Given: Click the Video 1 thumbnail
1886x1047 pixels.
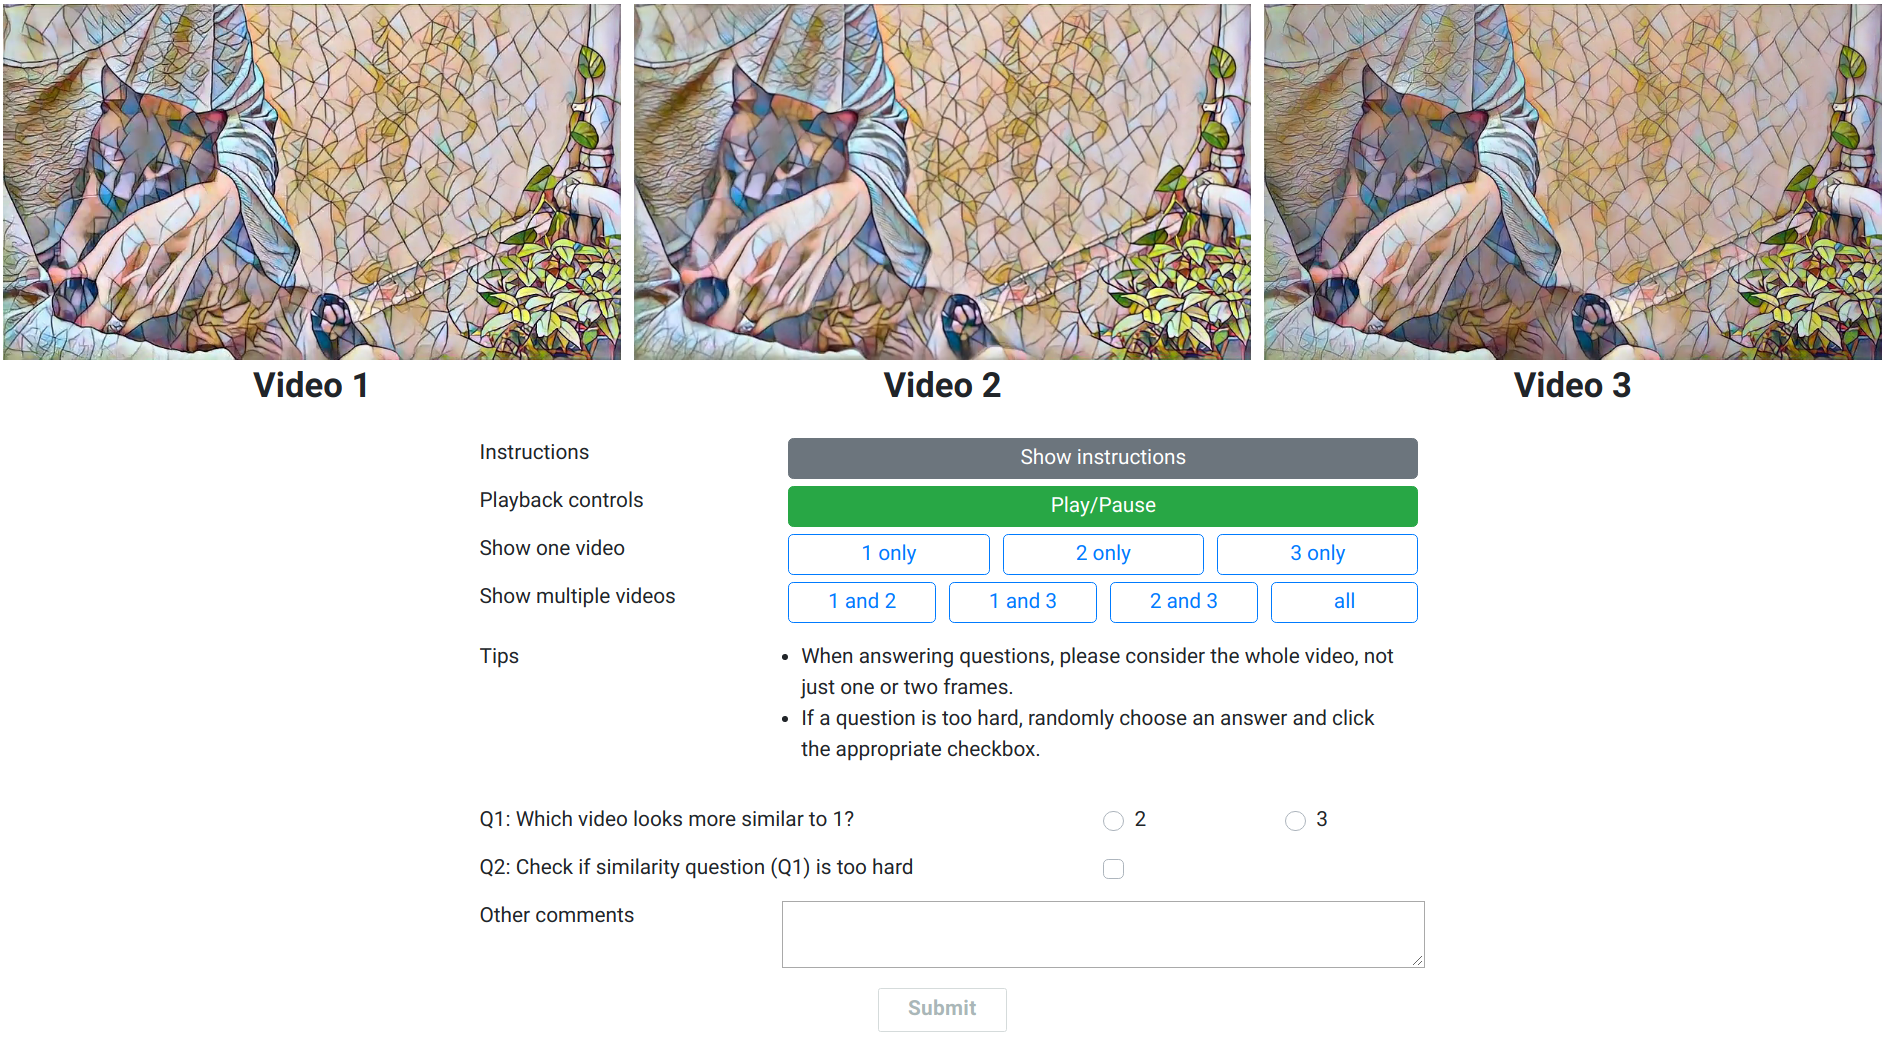Looking at the screenshot, I should click(x=312, y=182).
